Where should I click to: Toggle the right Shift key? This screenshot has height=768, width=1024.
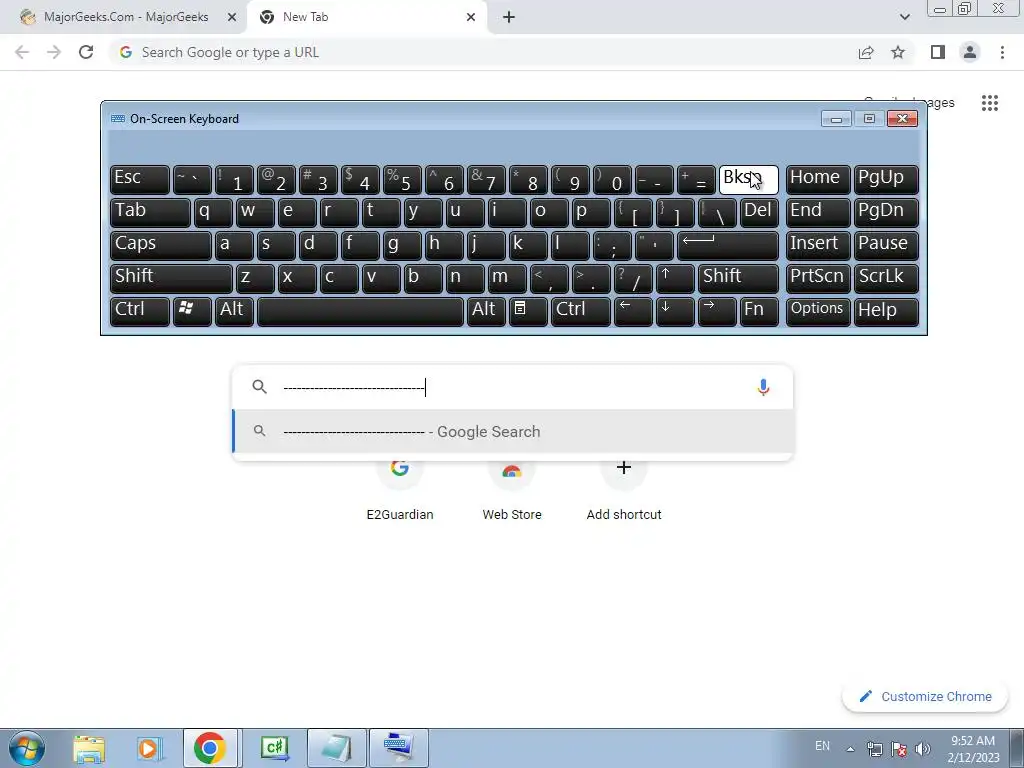(x=738, y=278)
